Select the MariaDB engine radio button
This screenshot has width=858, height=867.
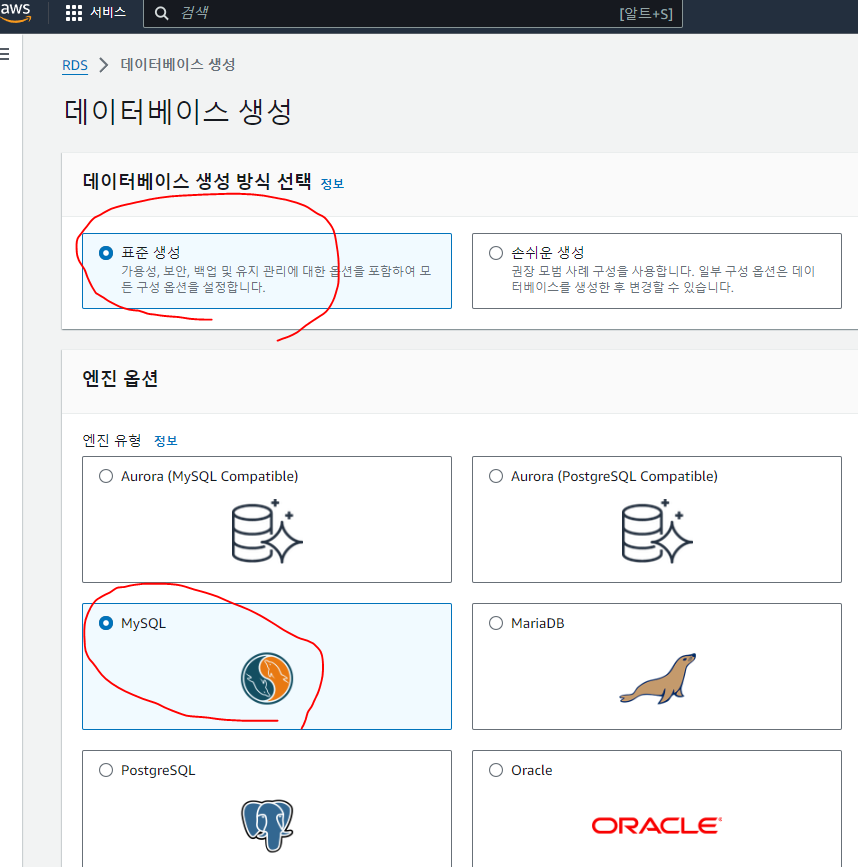point(496,623)
